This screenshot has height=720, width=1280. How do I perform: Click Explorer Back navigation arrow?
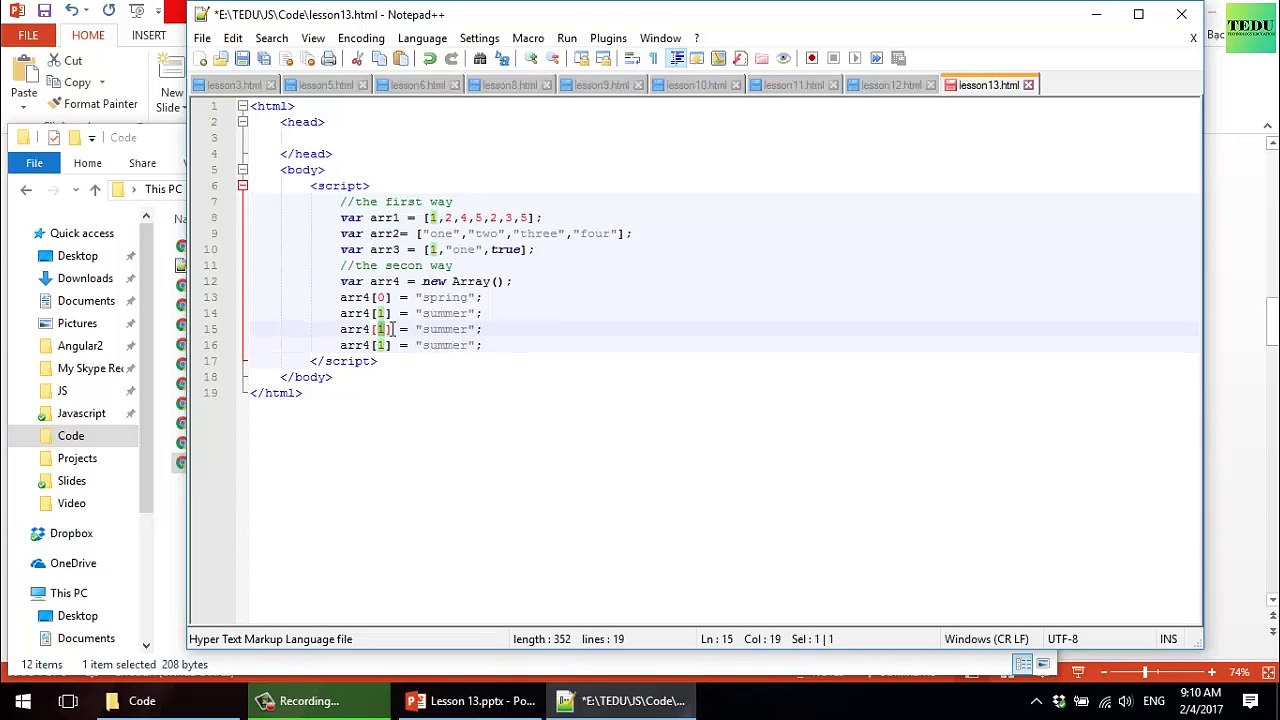(x=26, y=190)
